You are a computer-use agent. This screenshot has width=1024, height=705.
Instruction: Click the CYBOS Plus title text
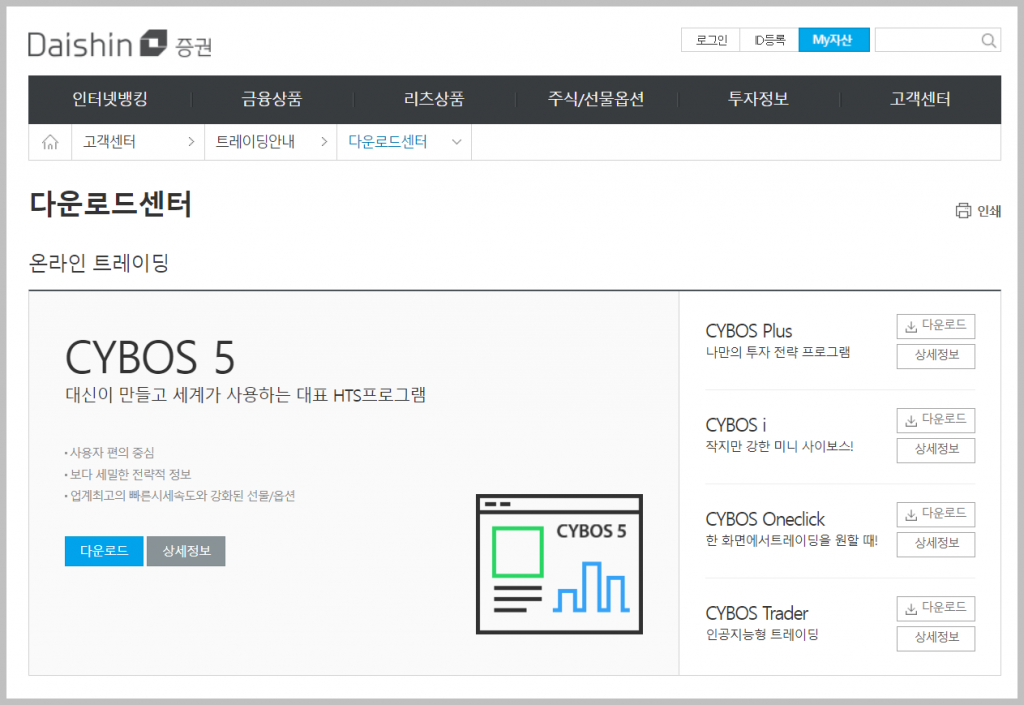click(748, 331)
